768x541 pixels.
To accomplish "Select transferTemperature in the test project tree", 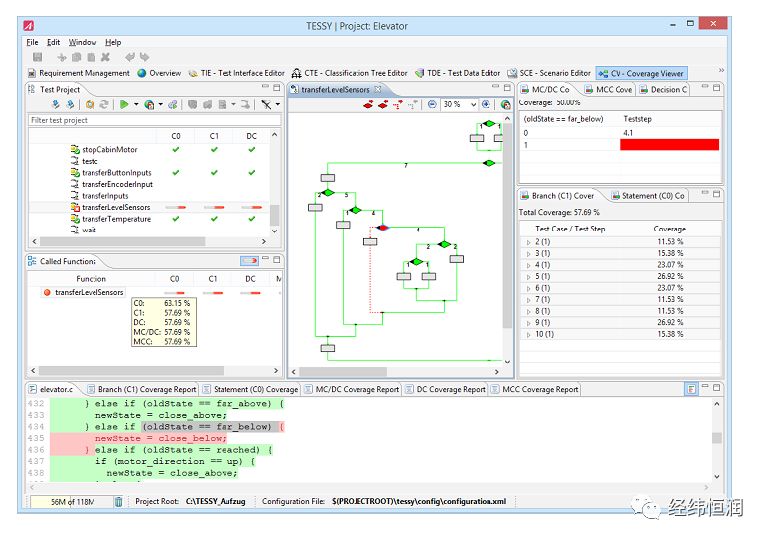I will tap(116, 219).
